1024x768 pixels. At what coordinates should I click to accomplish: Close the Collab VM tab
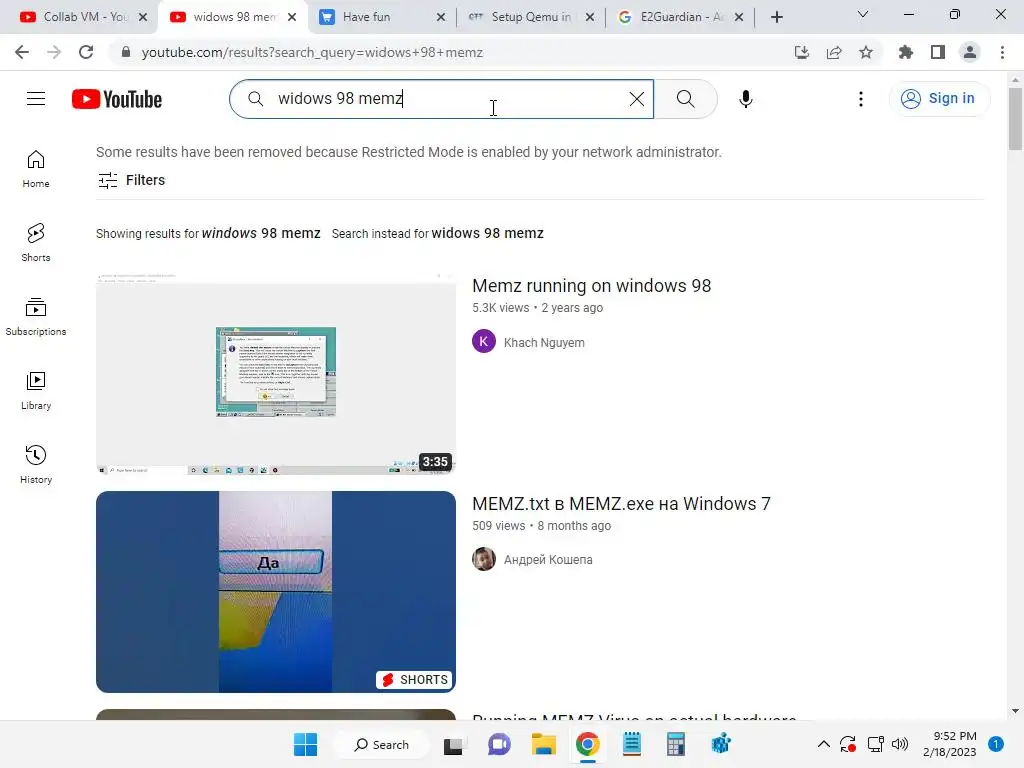[143, 17]
